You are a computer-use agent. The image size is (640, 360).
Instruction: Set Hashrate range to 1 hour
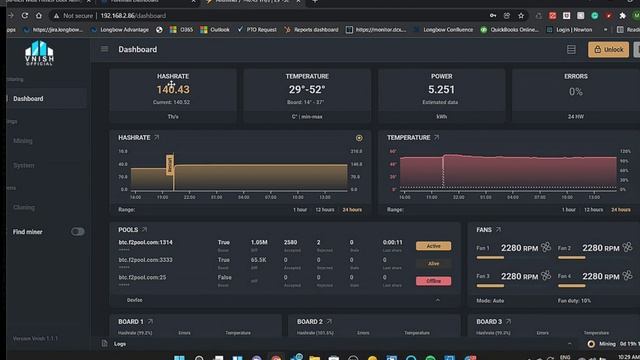tap(300, 209)
